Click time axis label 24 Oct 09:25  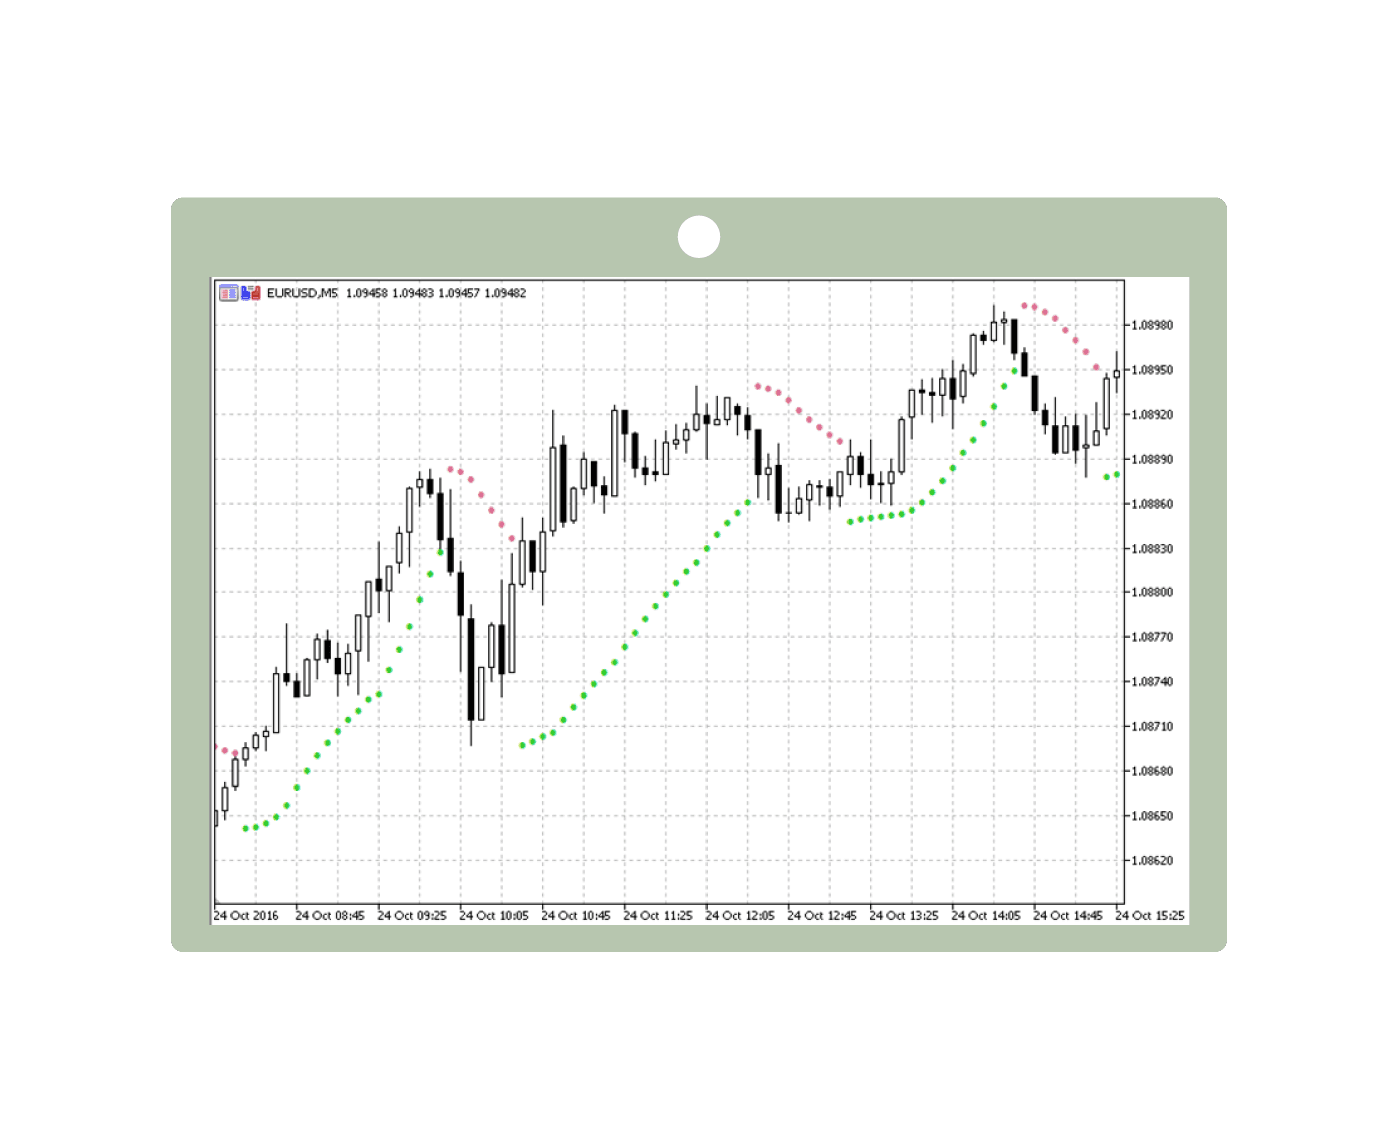pyautogui.click(x=412, y=915)
